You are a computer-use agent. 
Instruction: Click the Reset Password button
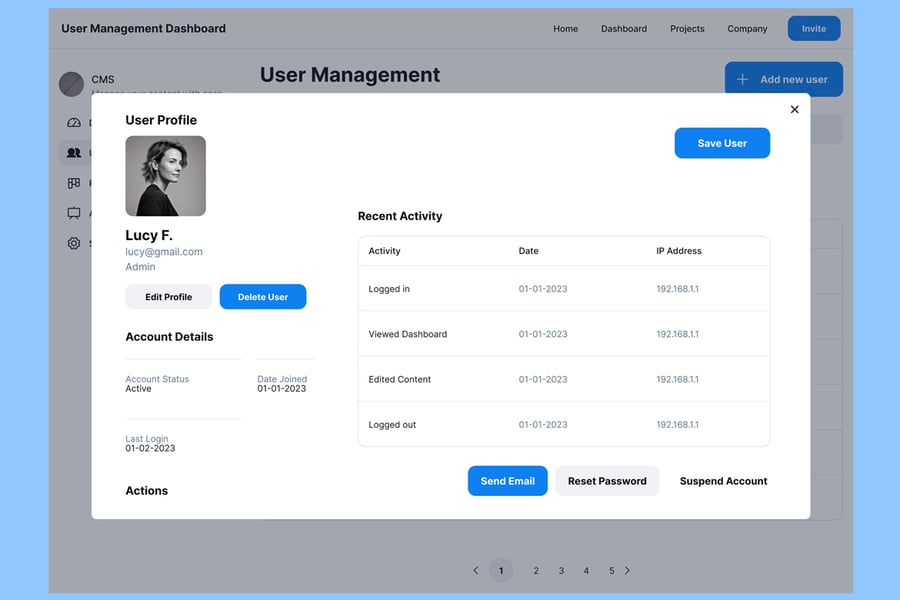coord(607,481)
